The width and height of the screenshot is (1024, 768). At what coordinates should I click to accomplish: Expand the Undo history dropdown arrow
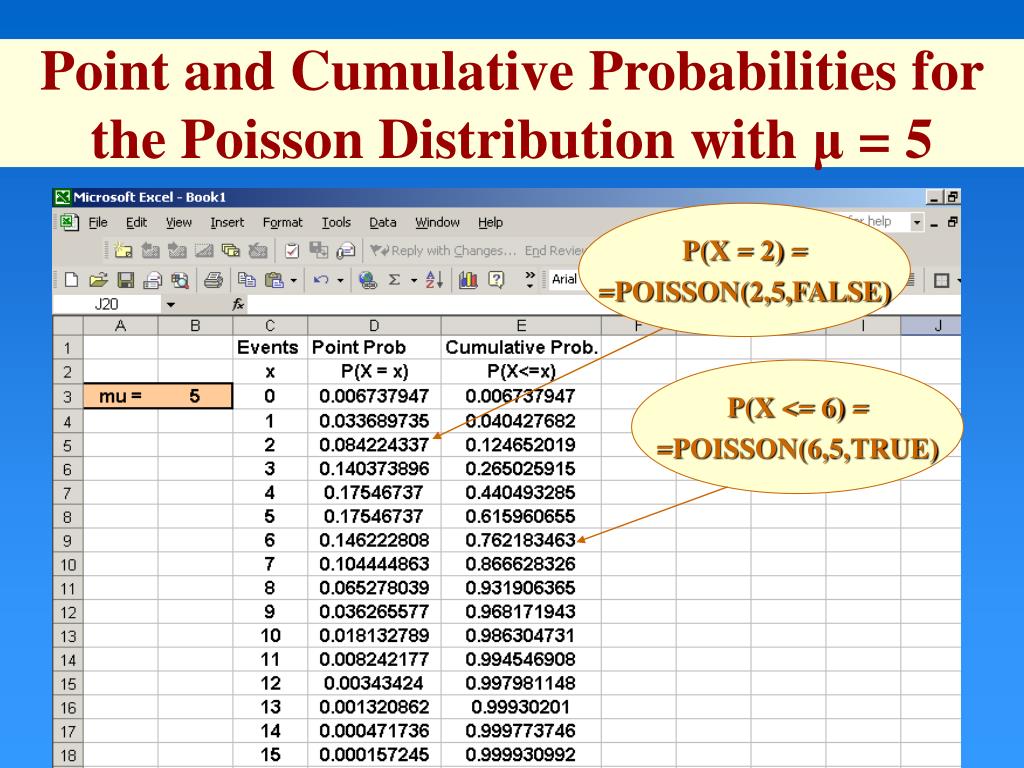(x=340, y=281)
